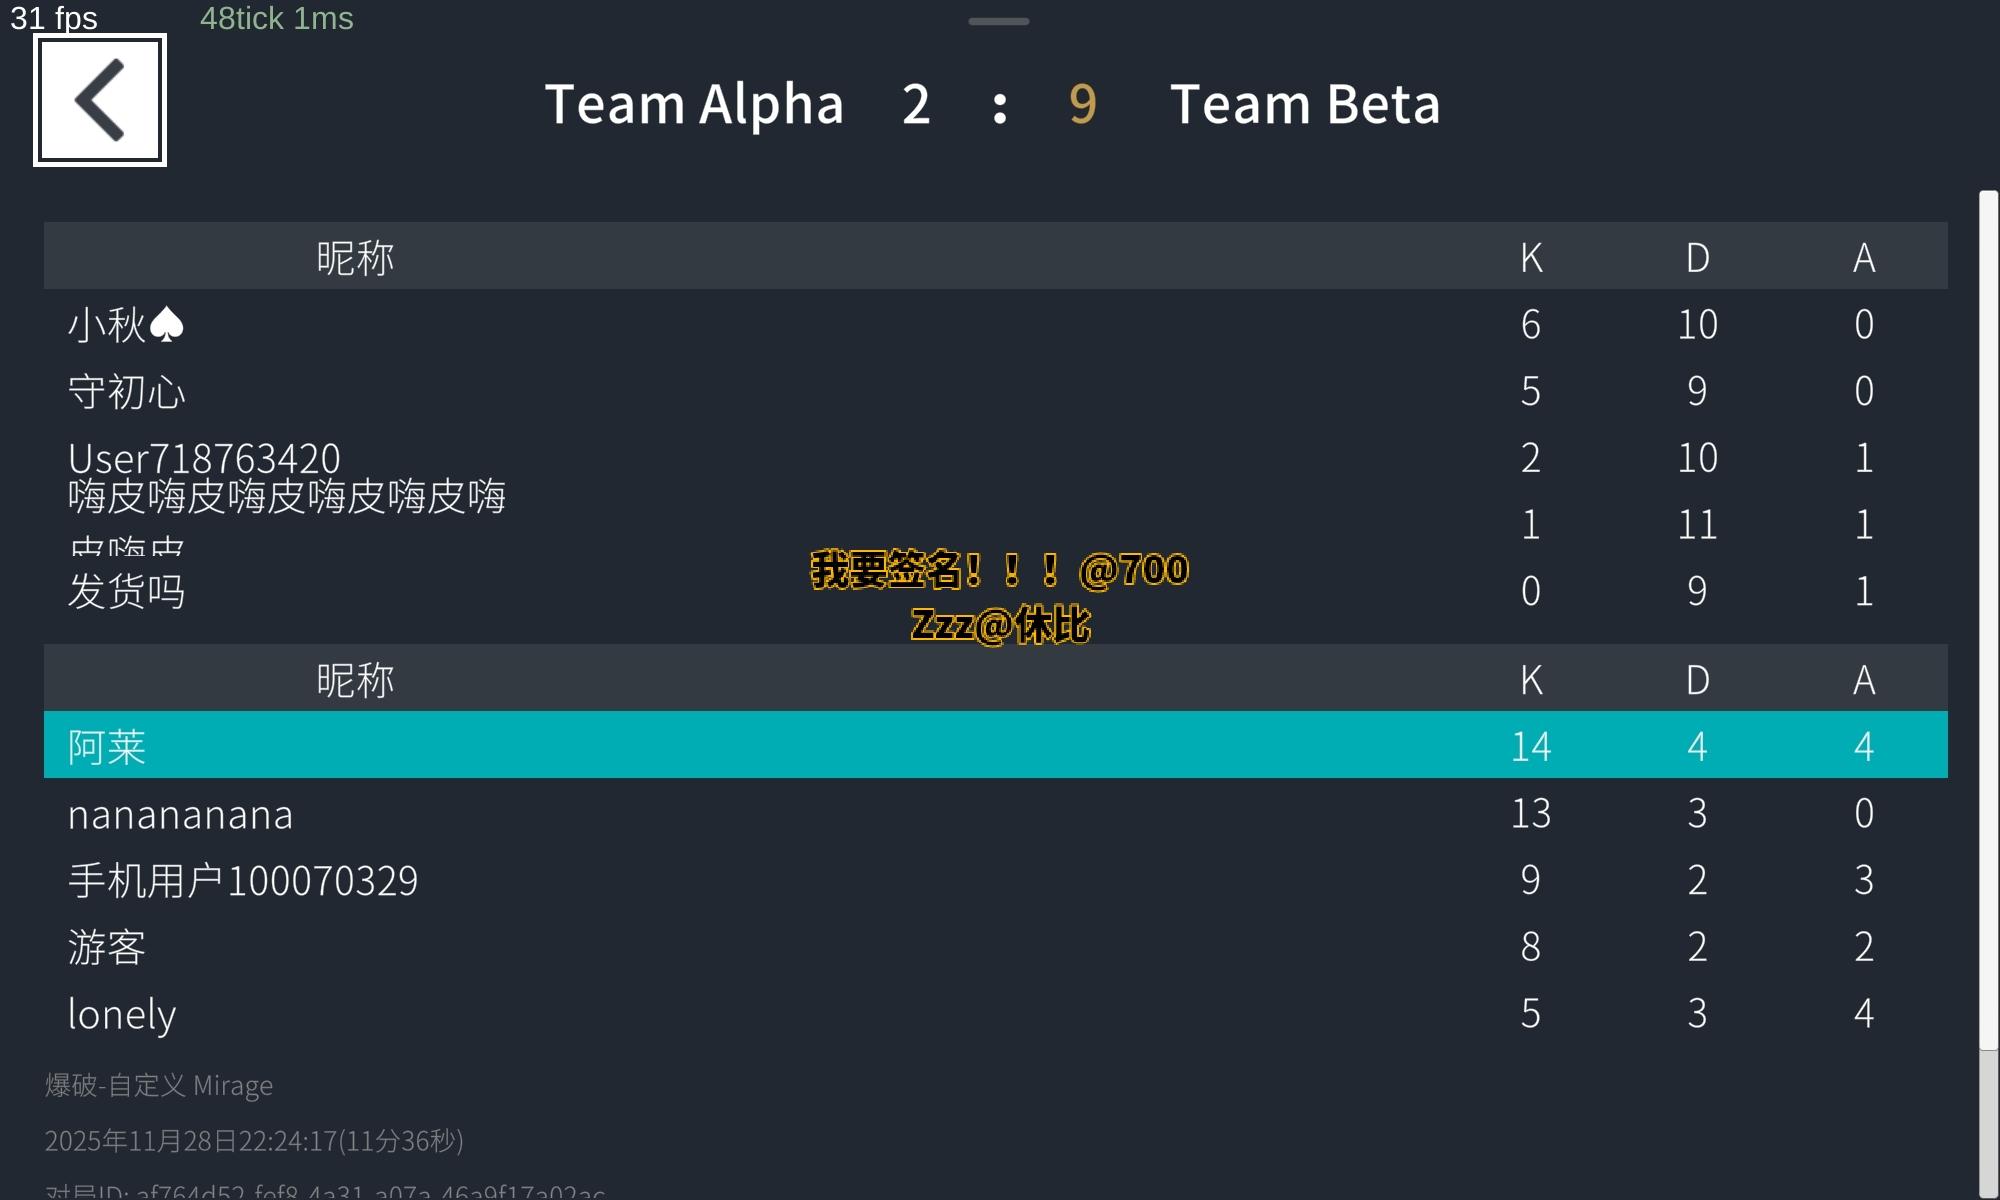Open the User718763420 player entry
The height and width of the screenshot is (1200, 2000).
(x=204, y=458)
